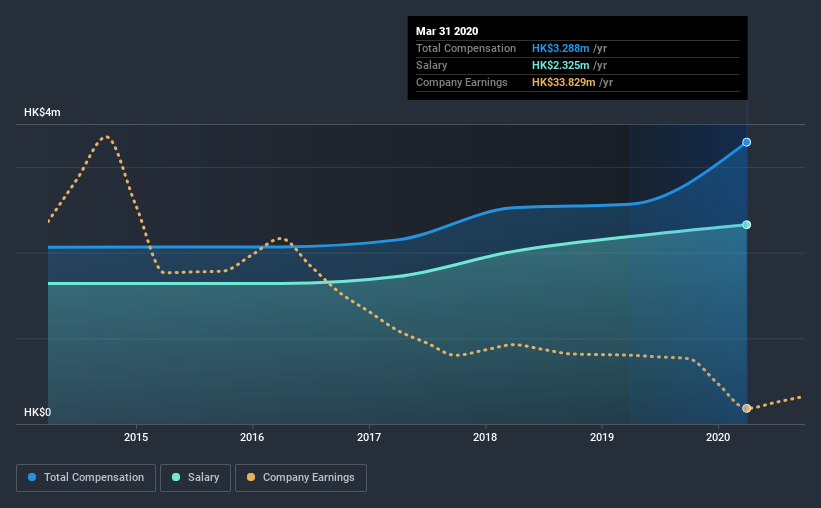Click the blue Total Compensation data point
Viewport: 821px width, 508px height.
pos(747,142)
